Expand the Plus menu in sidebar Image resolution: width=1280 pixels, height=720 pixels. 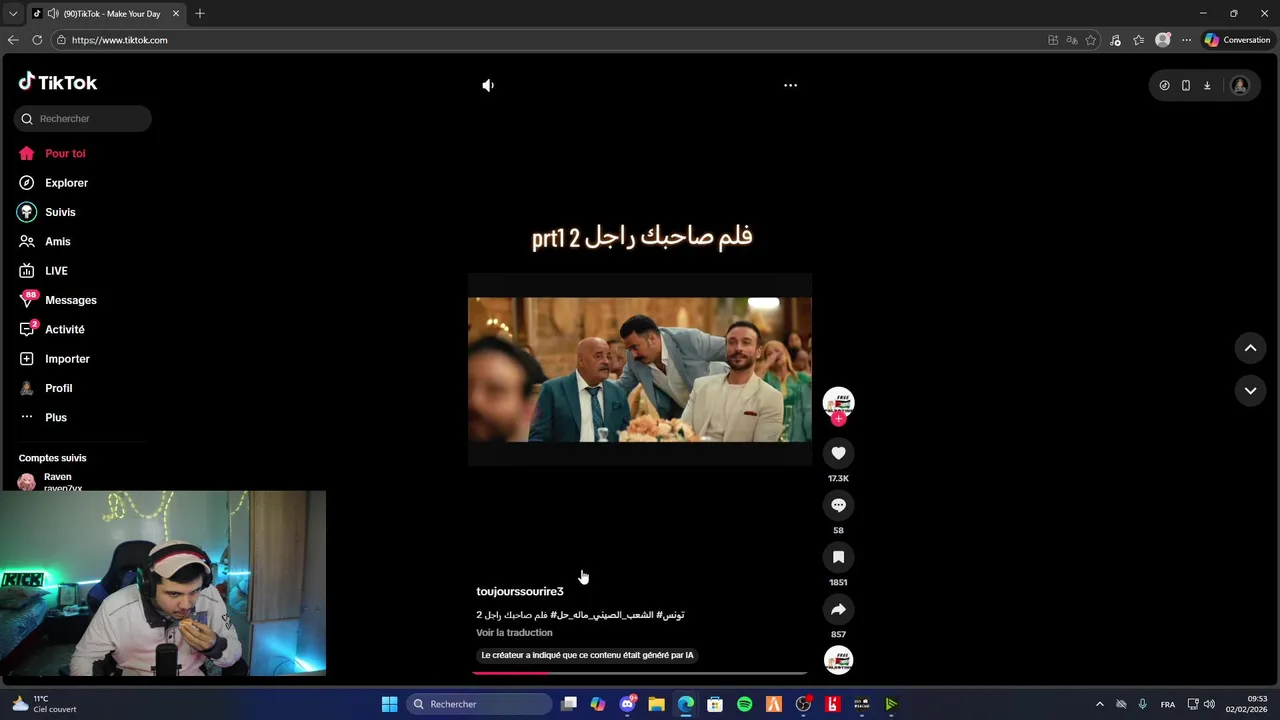tap(55, 417)
